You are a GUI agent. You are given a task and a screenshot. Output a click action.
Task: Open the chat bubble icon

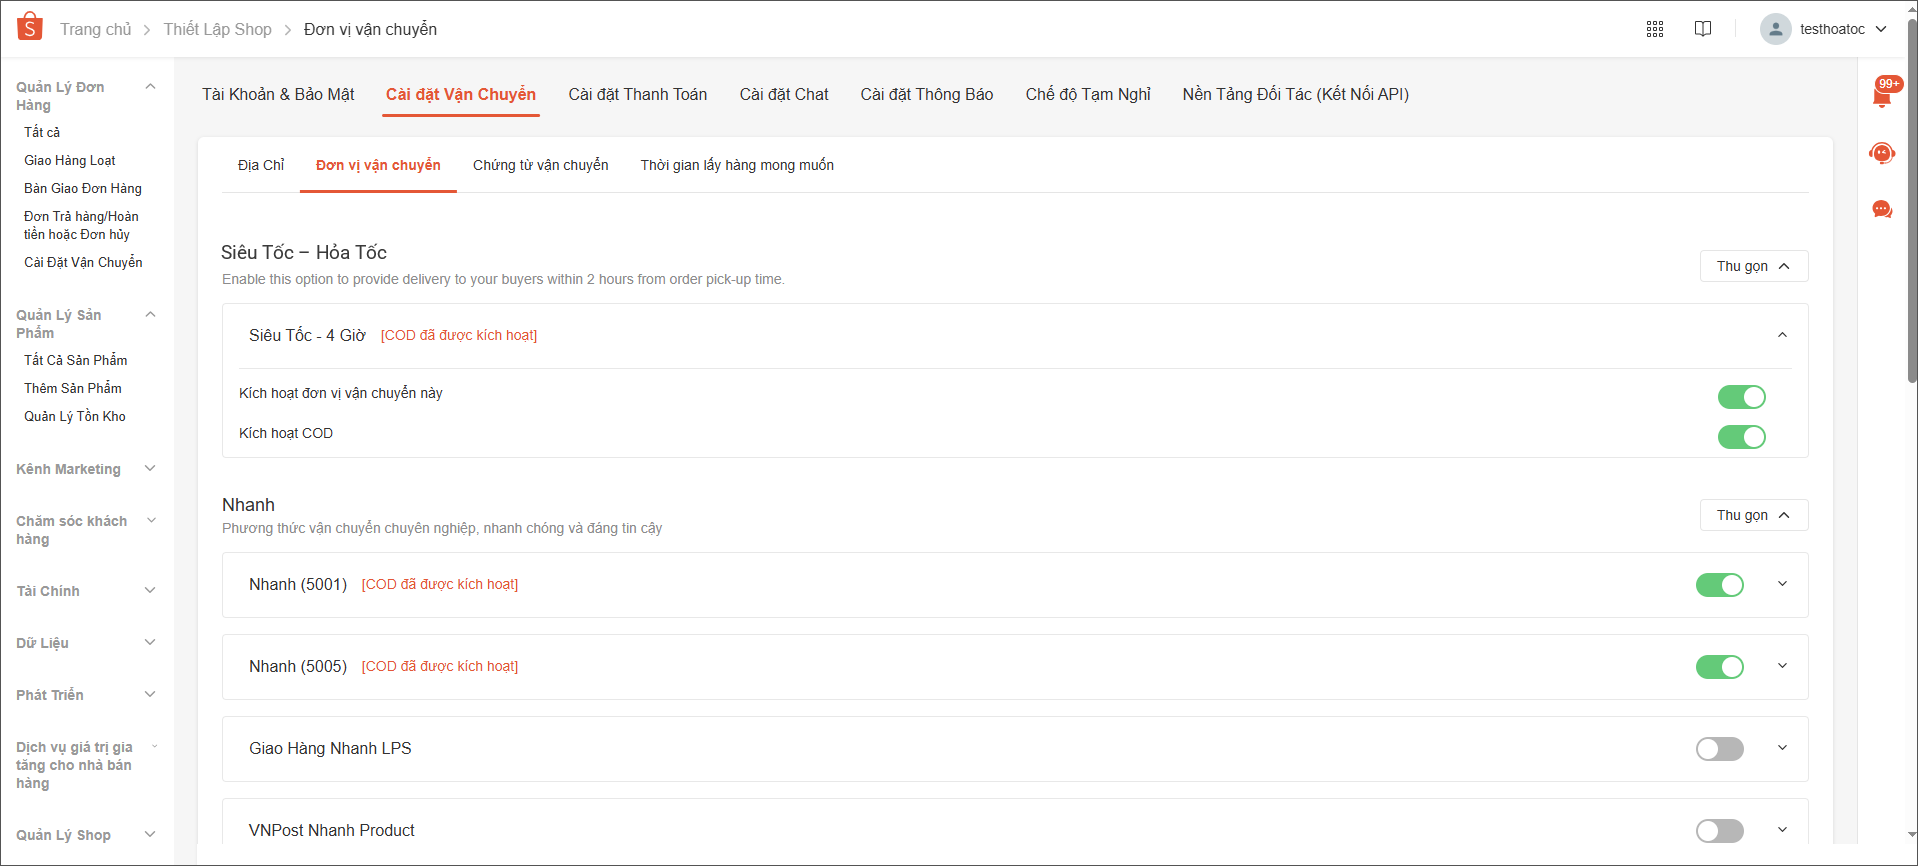1882,209
